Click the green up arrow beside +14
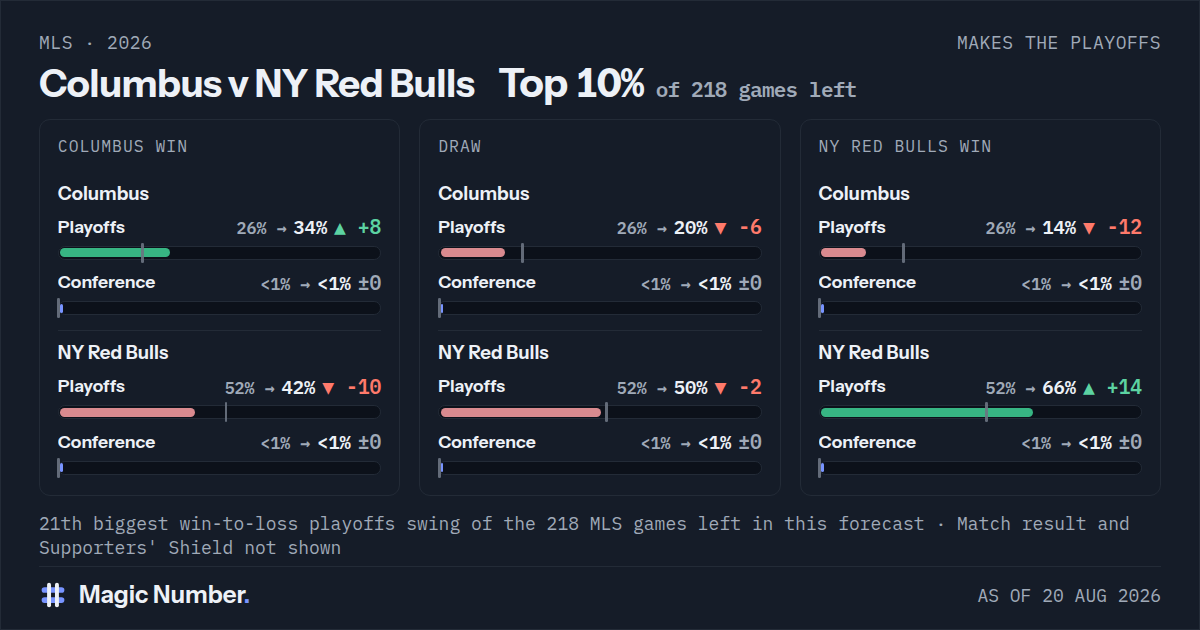This screenshot has width=1200, height=630. [x=1089, y=388]
